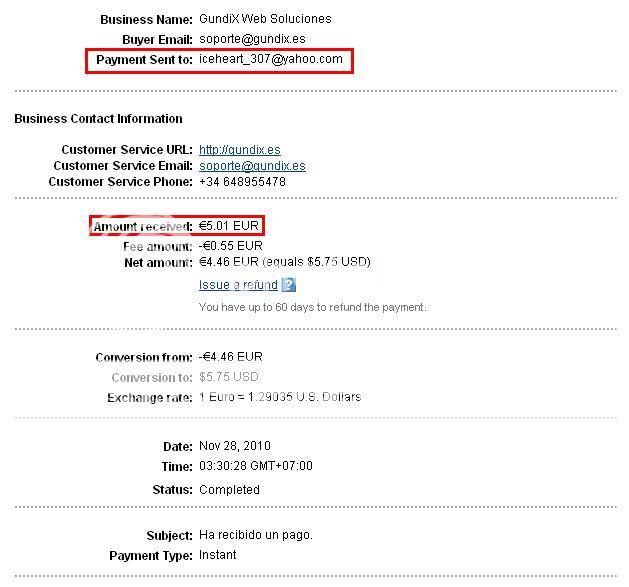
Task: Click the help icon beside Issue a refund
Action: click(289, 285)
